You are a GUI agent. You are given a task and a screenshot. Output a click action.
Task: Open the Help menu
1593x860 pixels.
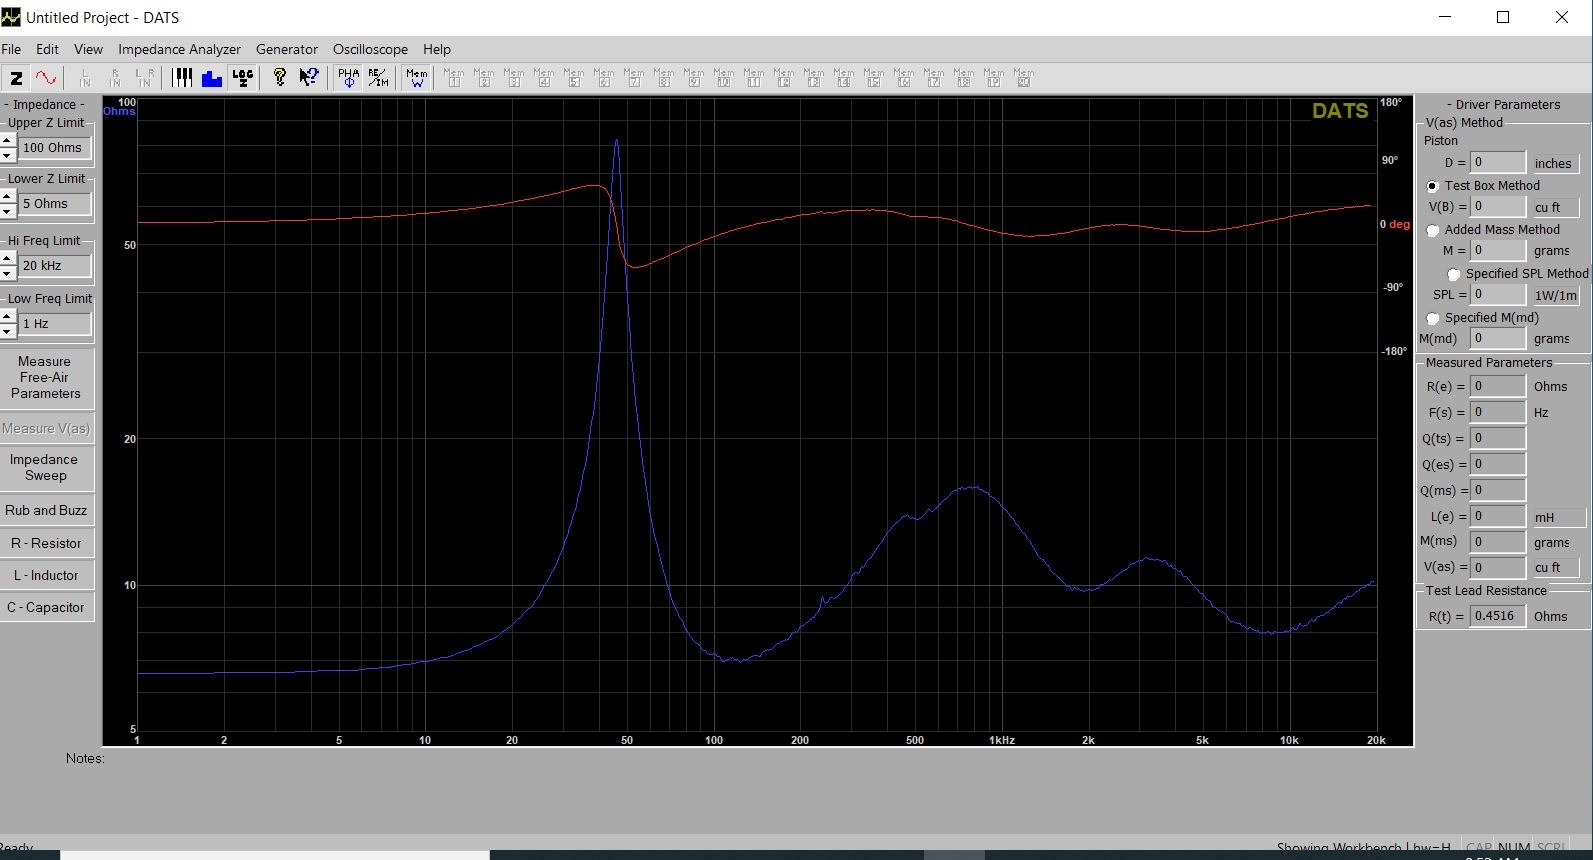coord(436,49)
